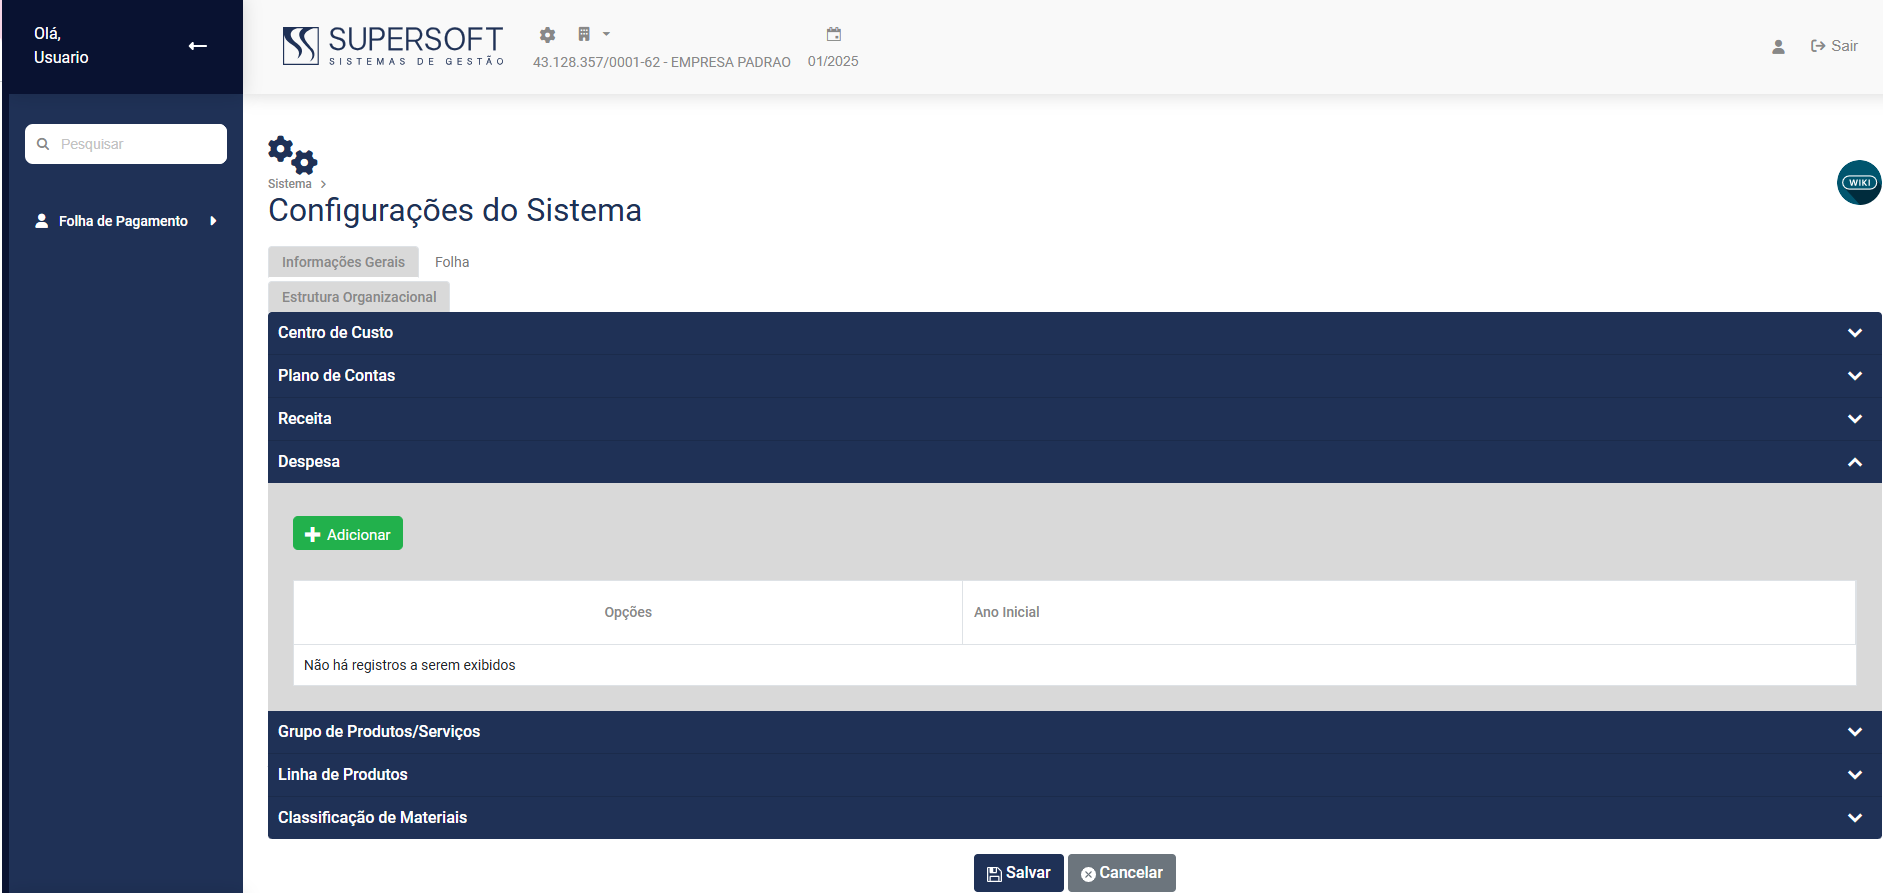
Task: Switch to the Folha tab
Action: [452, 262]
